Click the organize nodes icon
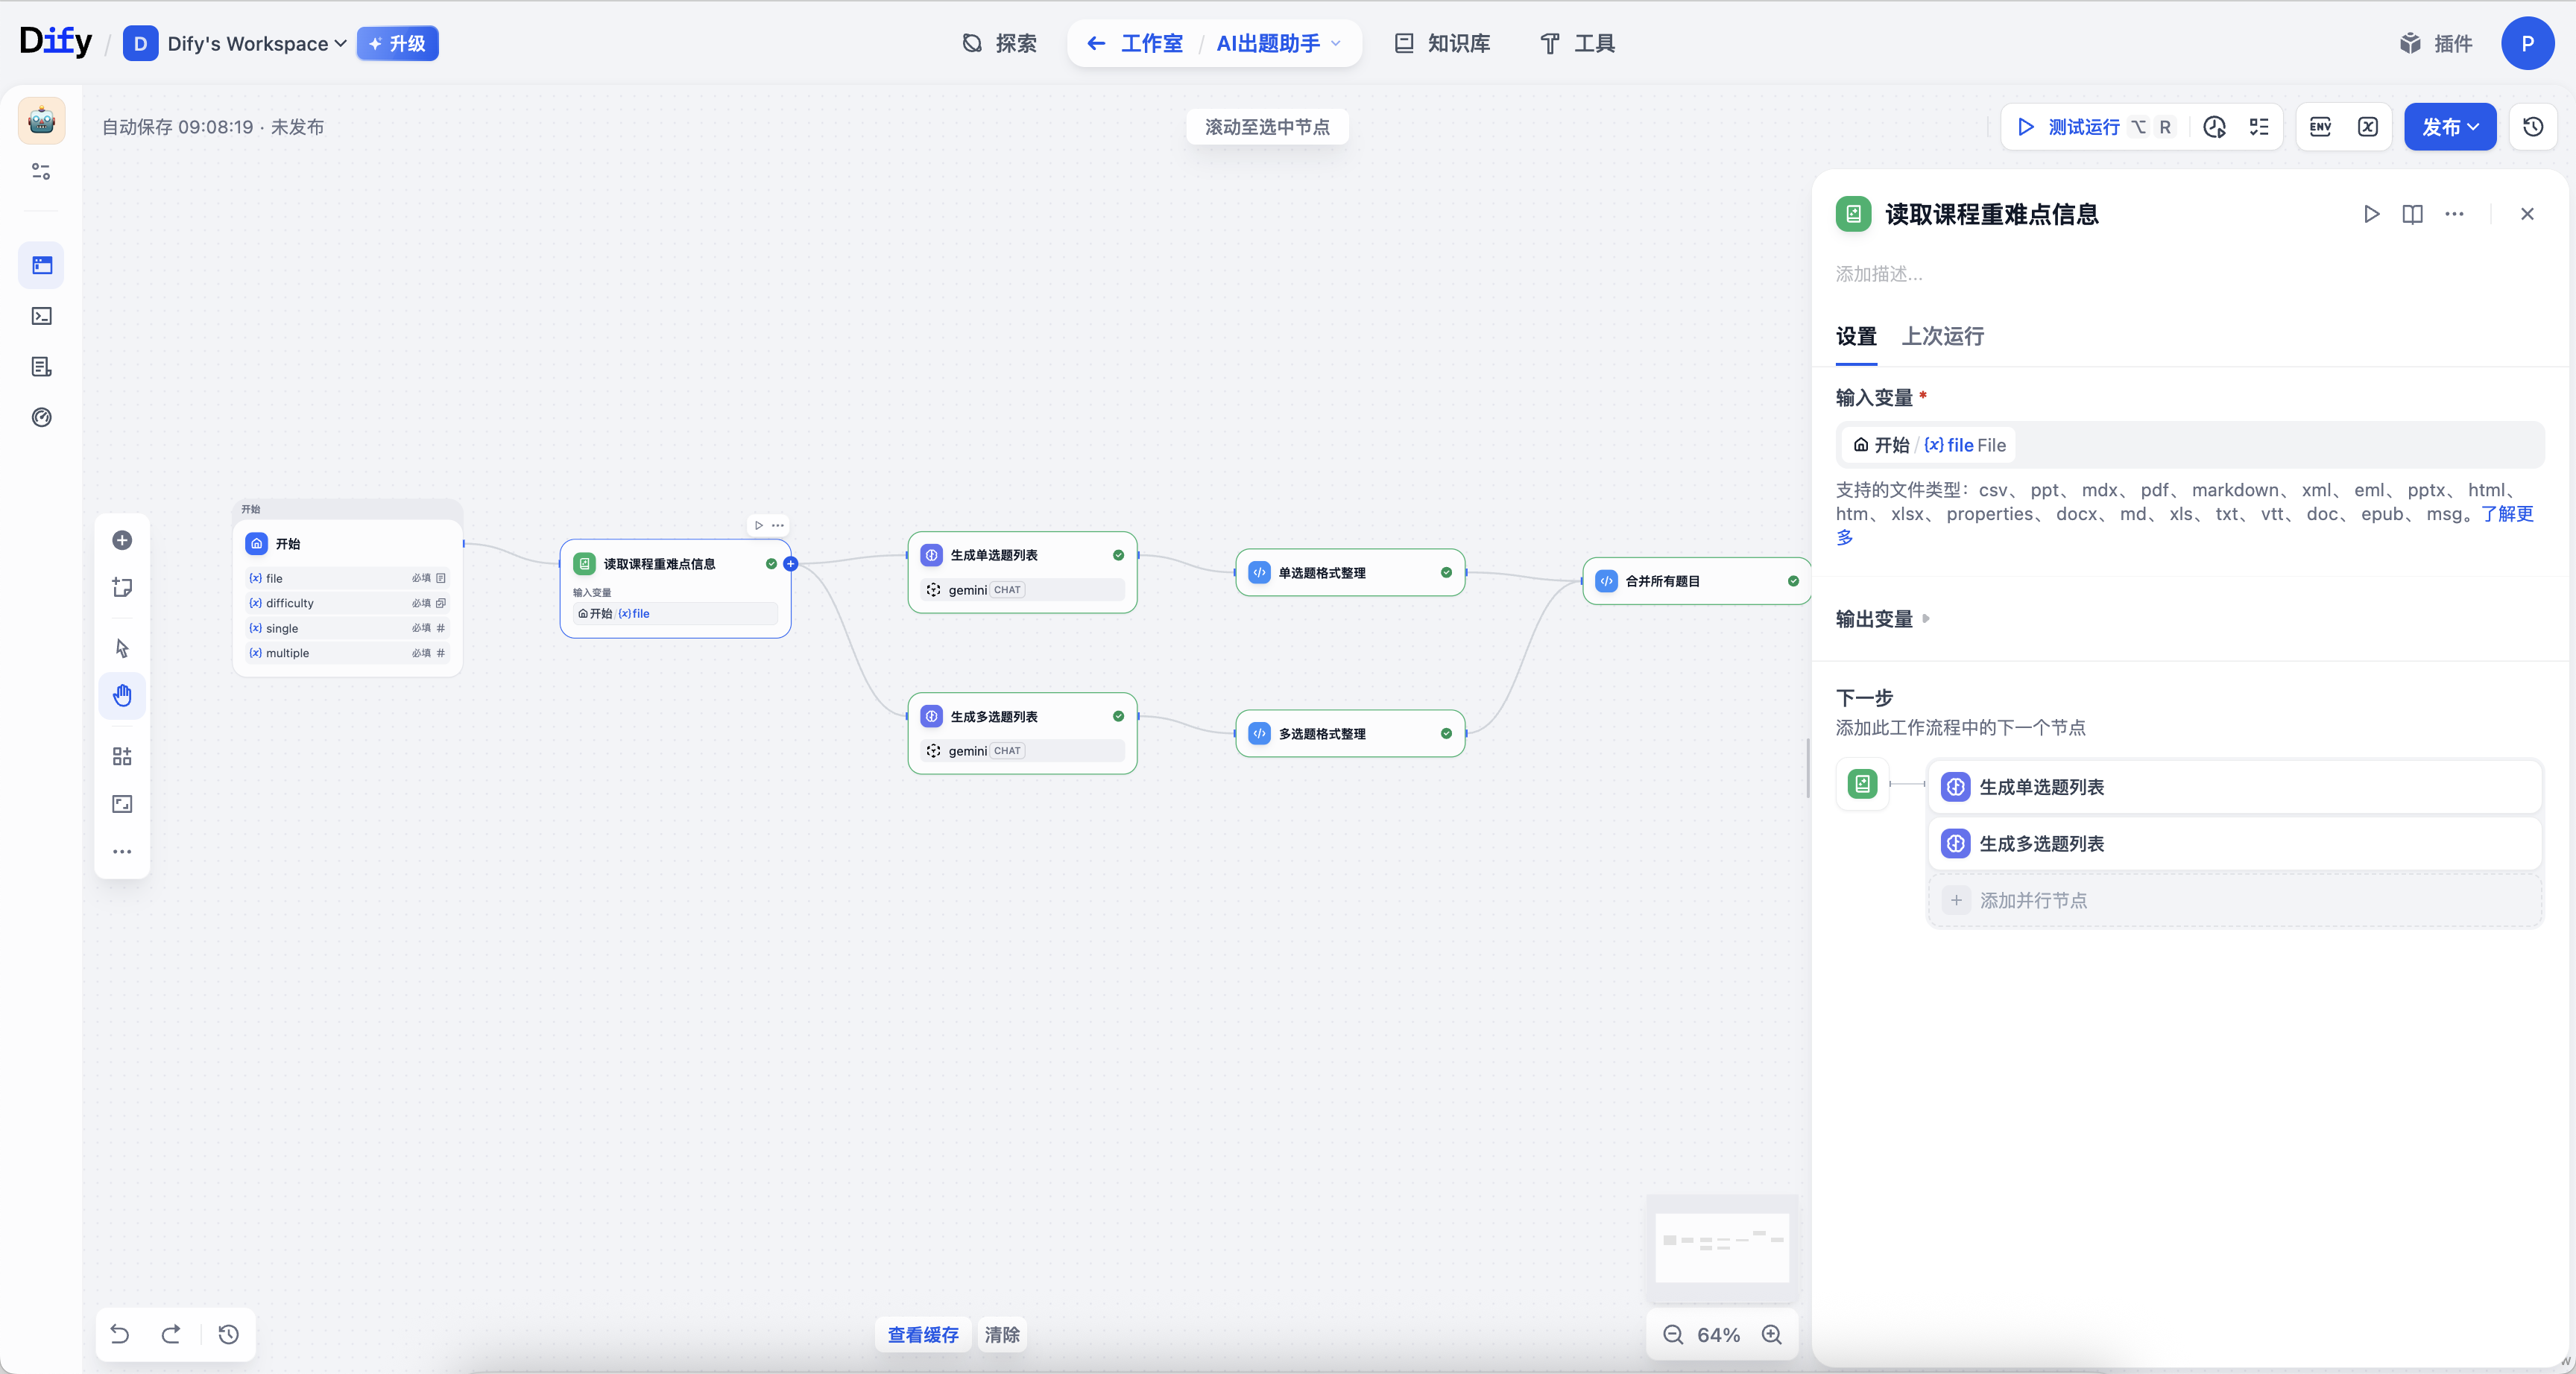 coord(122,756)
